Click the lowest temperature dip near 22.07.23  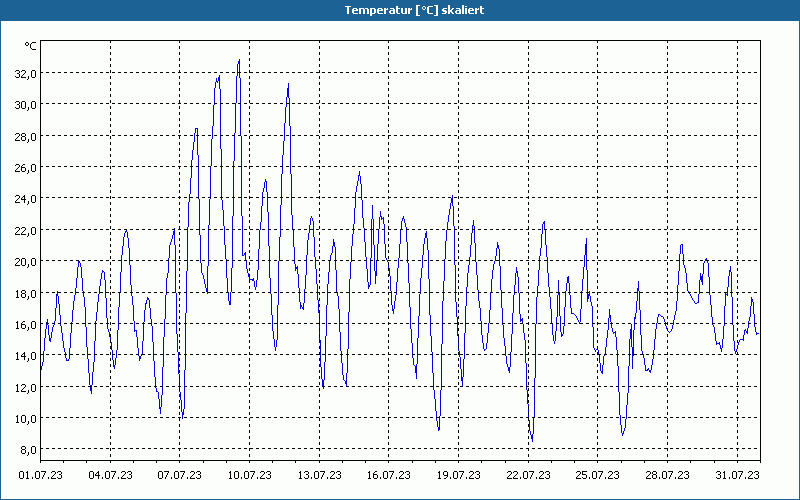[532, 441]
